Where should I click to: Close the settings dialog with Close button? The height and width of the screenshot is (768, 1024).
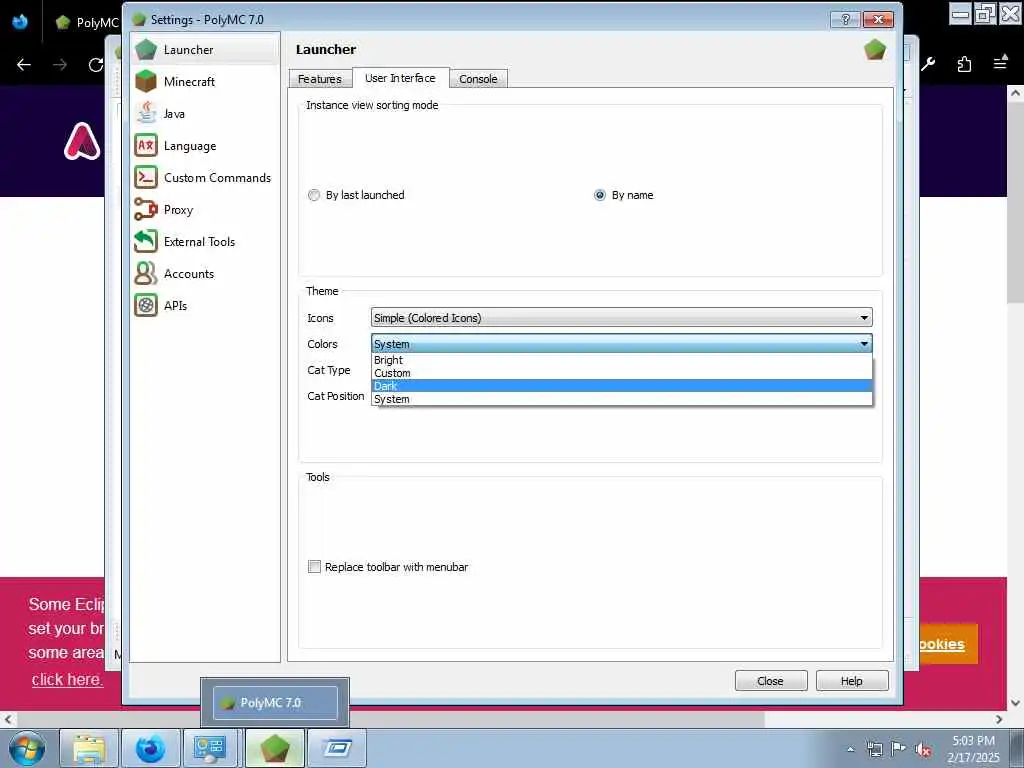pyautogui.click(x=771, y=680)
